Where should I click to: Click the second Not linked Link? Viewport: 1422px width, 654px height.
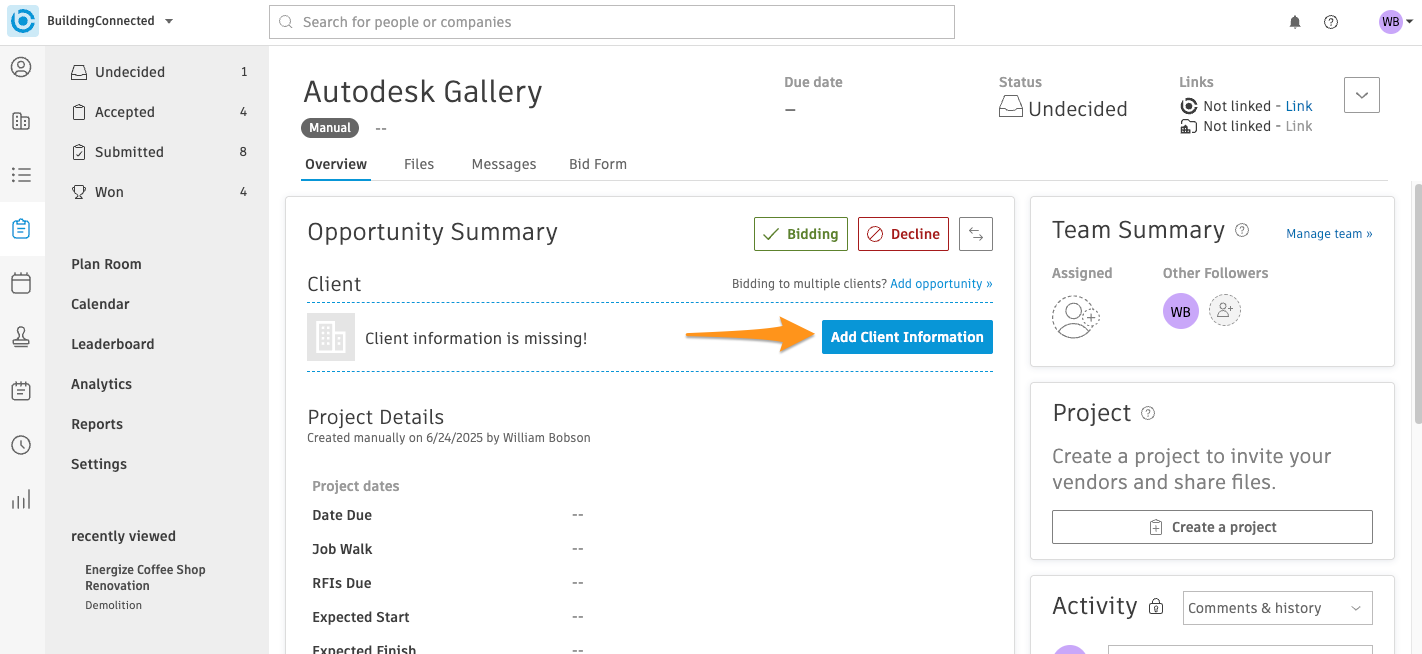pyautogui.click(x=1299, y=126)
